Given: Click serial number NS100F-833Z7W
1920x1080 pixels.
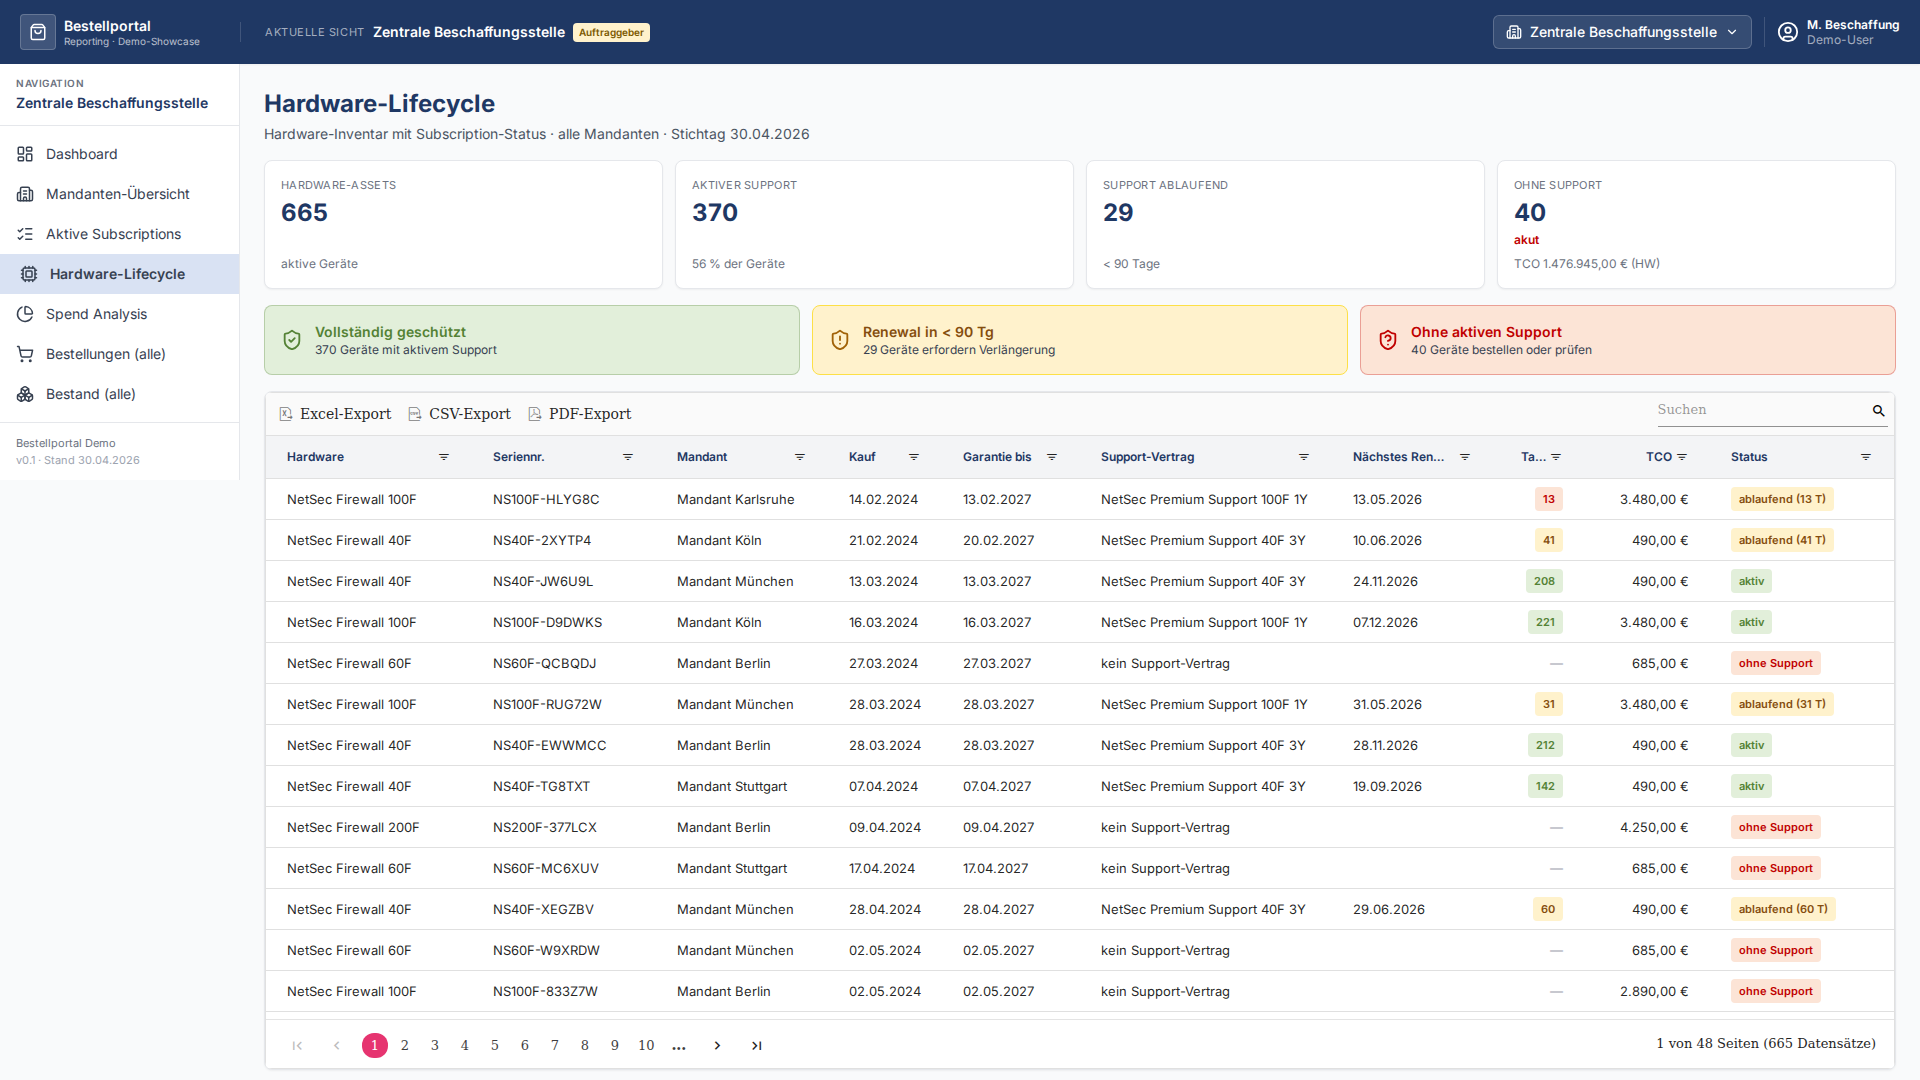Looking at the screenshot, I should pos(545,992).
